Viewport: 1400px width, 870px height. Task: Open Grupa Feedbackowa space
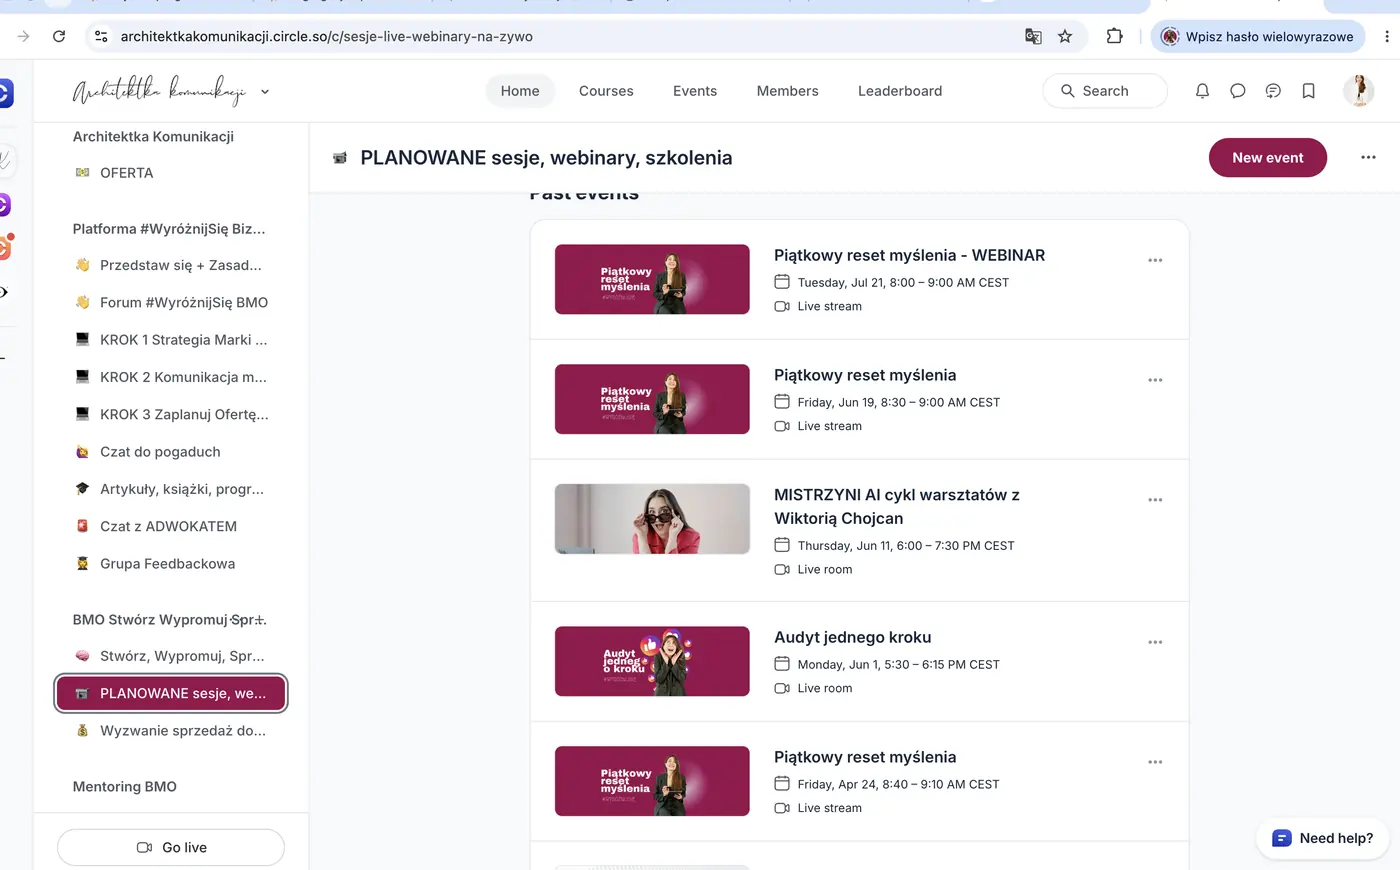click(171, 564)
